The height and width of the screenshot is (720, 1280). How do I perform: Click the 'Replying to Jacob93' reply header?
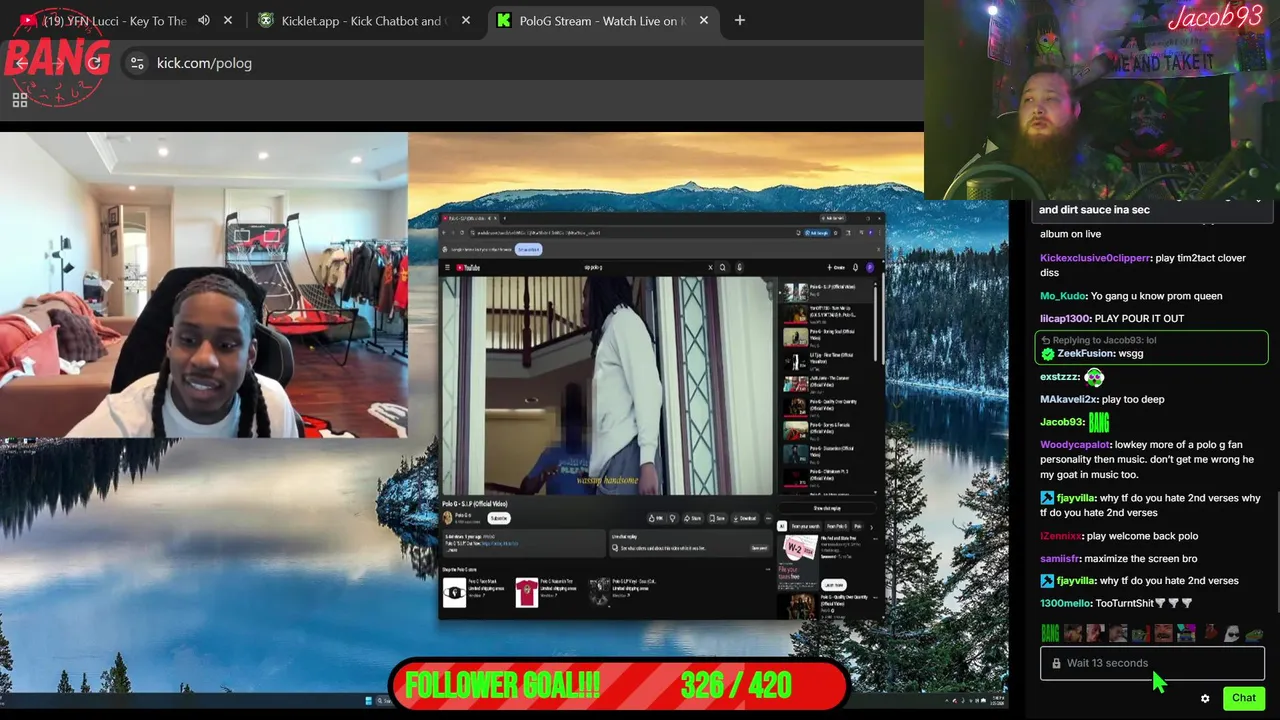coord(1098,340)
